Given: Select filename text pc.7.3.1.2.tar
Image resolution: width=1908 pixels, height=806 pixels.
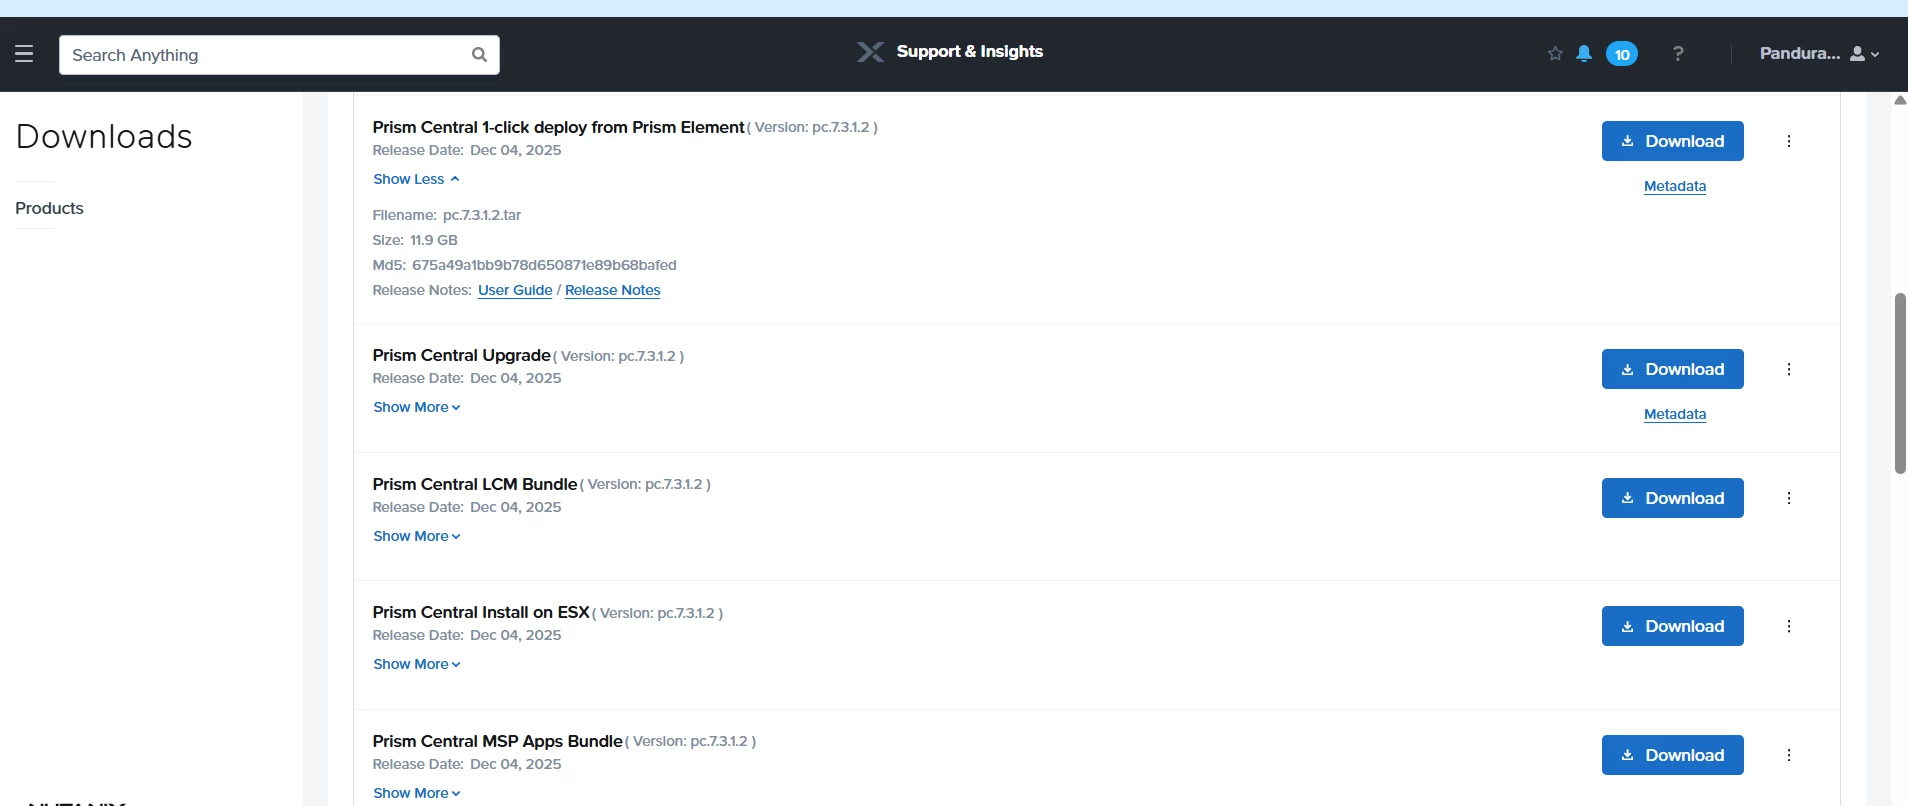Looking at the screenshot, I should pos(482,215).
